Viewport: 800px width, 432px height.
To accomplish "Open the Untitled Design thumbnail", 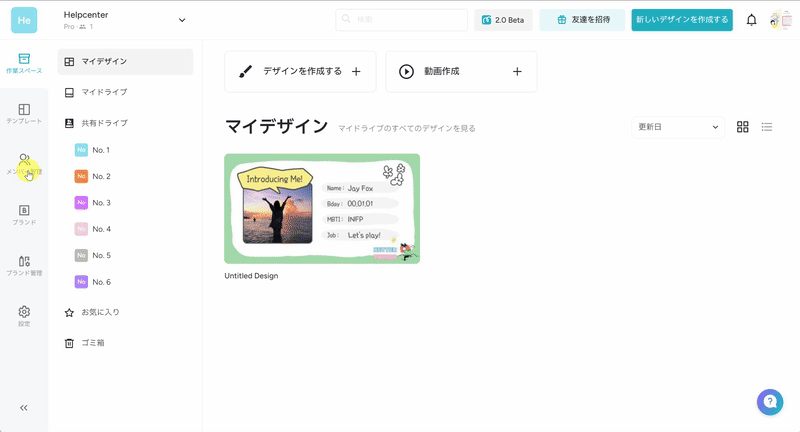I will [322, 208].
